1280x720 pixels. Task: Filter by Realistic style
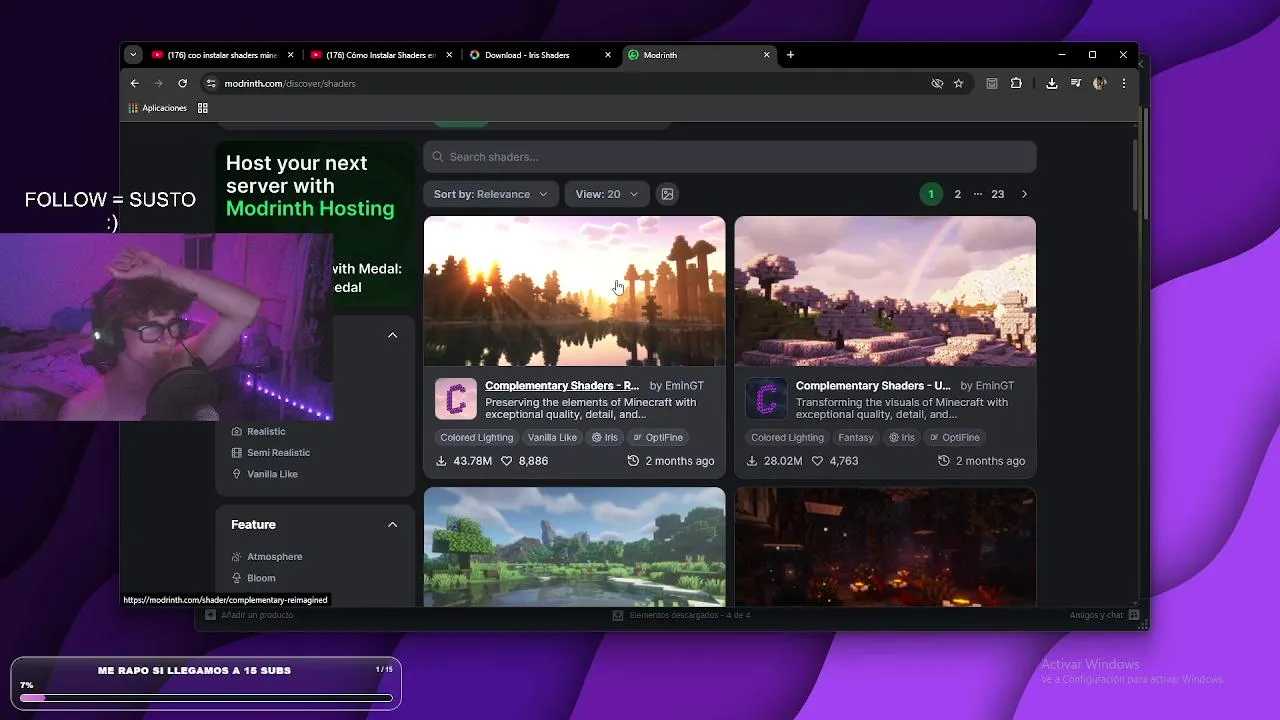click(x=258, y=431)
